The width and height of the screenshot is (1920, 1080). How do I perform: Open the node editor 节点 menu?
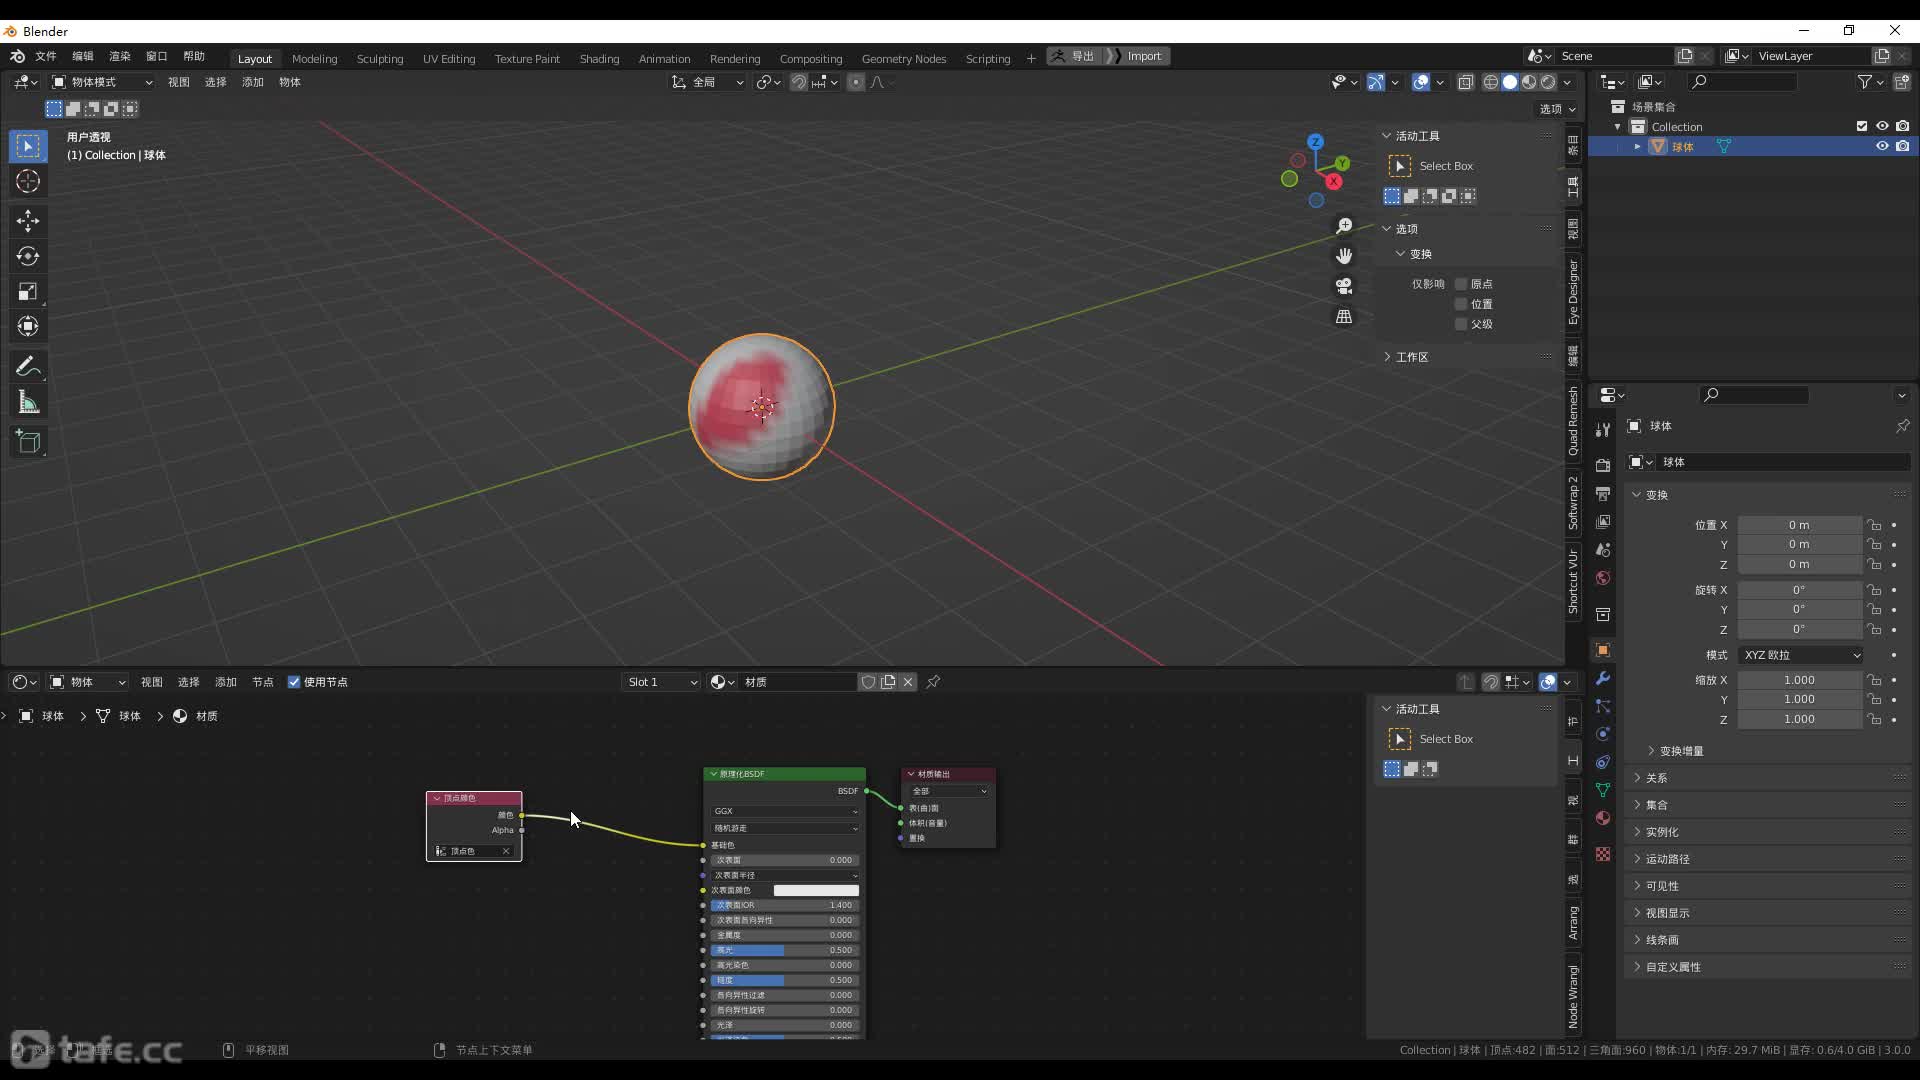[263, 682]
